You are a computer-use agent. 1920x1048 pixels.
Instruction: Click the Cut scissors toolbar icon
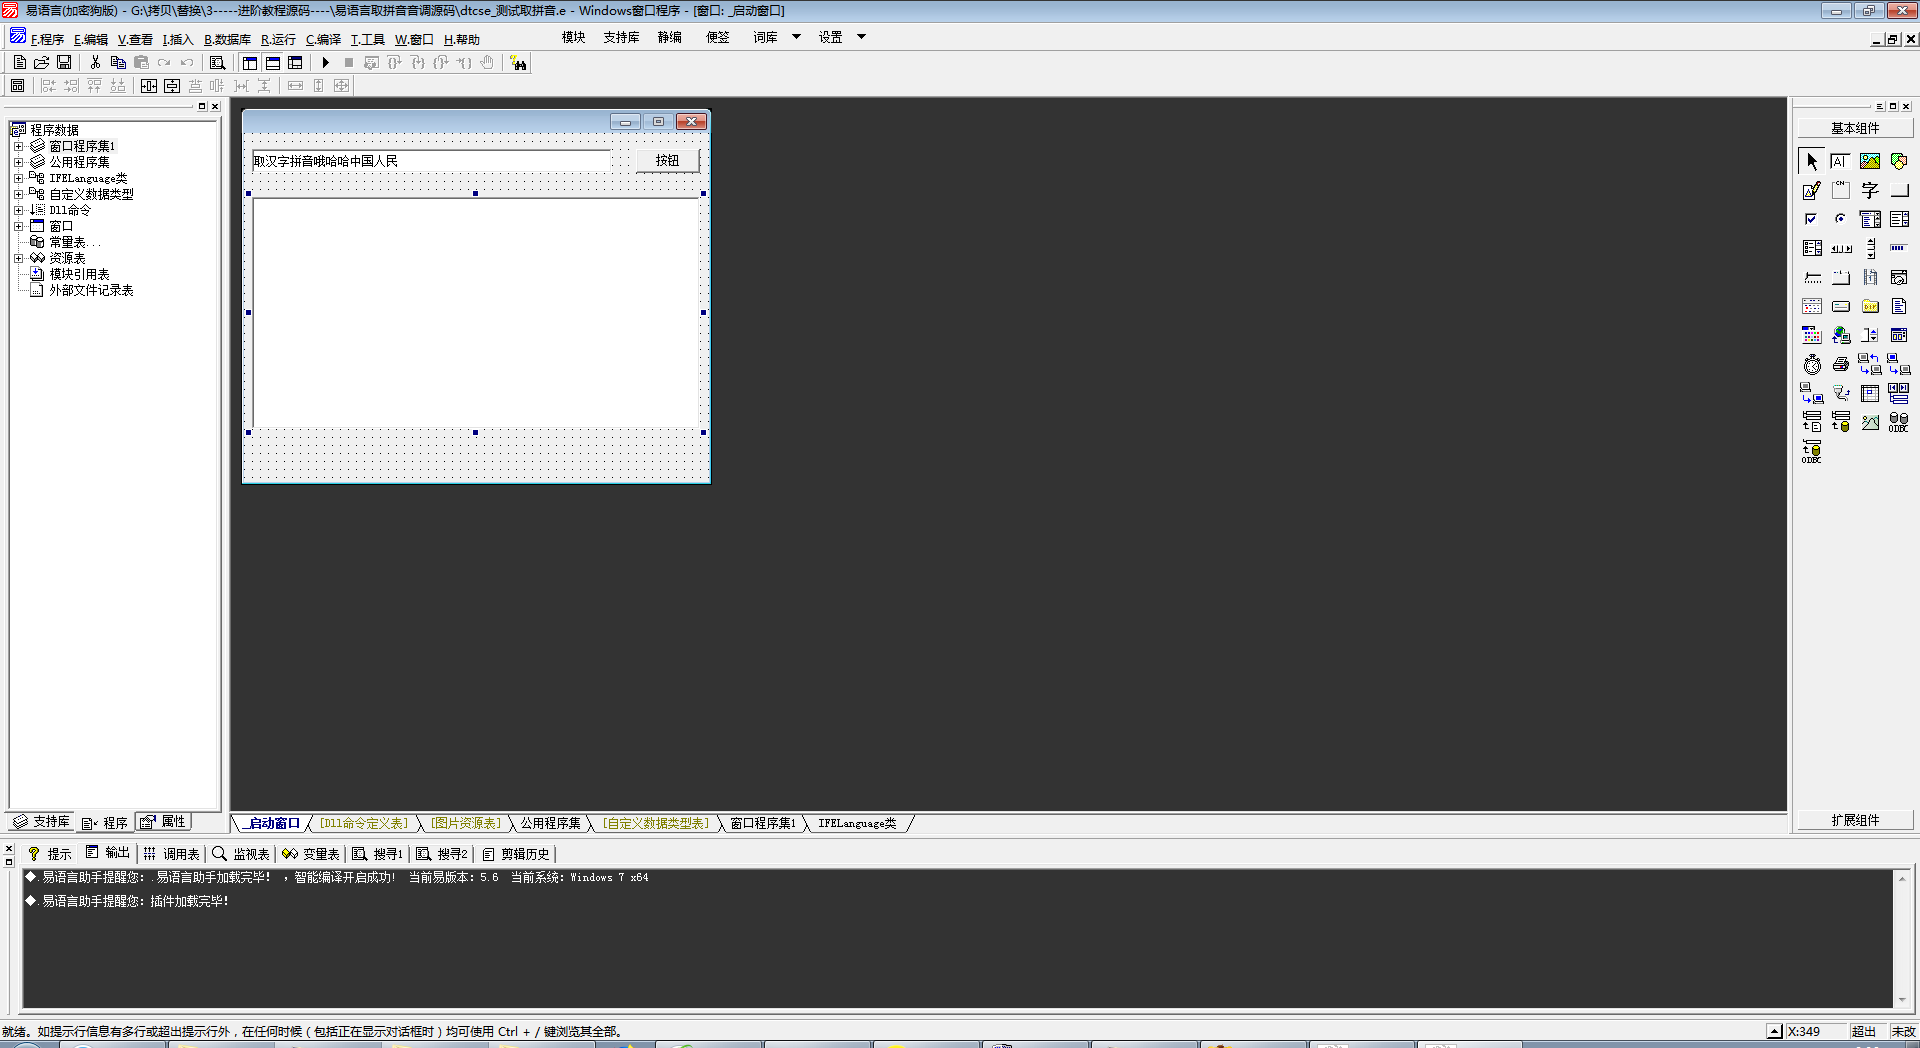[95, 63]
